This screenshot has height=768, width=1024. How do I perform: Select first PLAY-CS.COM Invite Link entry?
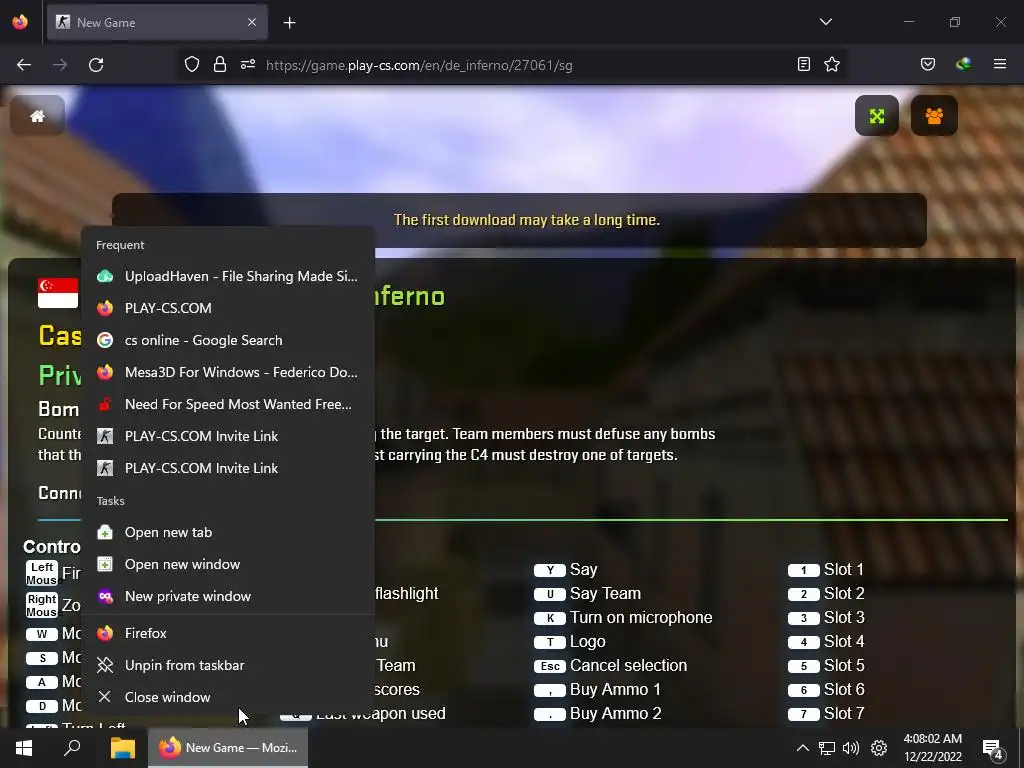tap(228, 436)
